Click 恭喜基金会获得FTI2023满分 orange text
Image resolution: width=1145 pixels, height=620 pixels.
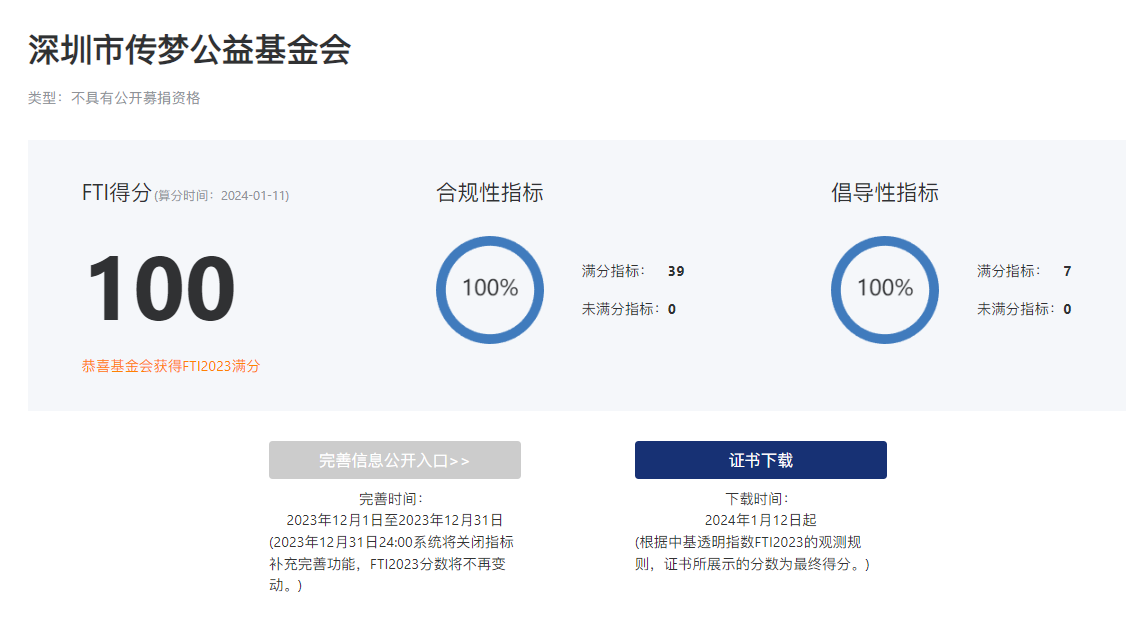click(170, 366)
